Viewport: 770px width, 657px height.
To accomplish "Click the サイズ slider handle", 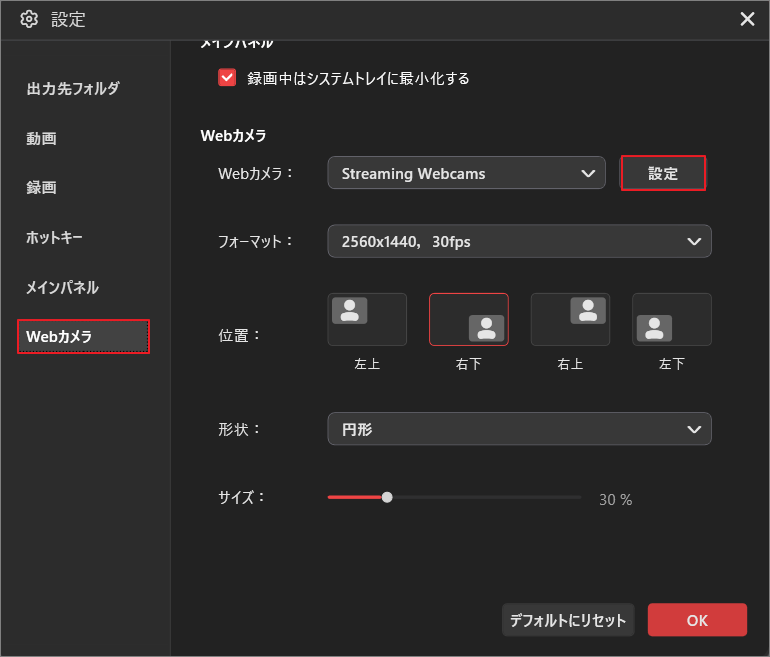I will 387,497.
